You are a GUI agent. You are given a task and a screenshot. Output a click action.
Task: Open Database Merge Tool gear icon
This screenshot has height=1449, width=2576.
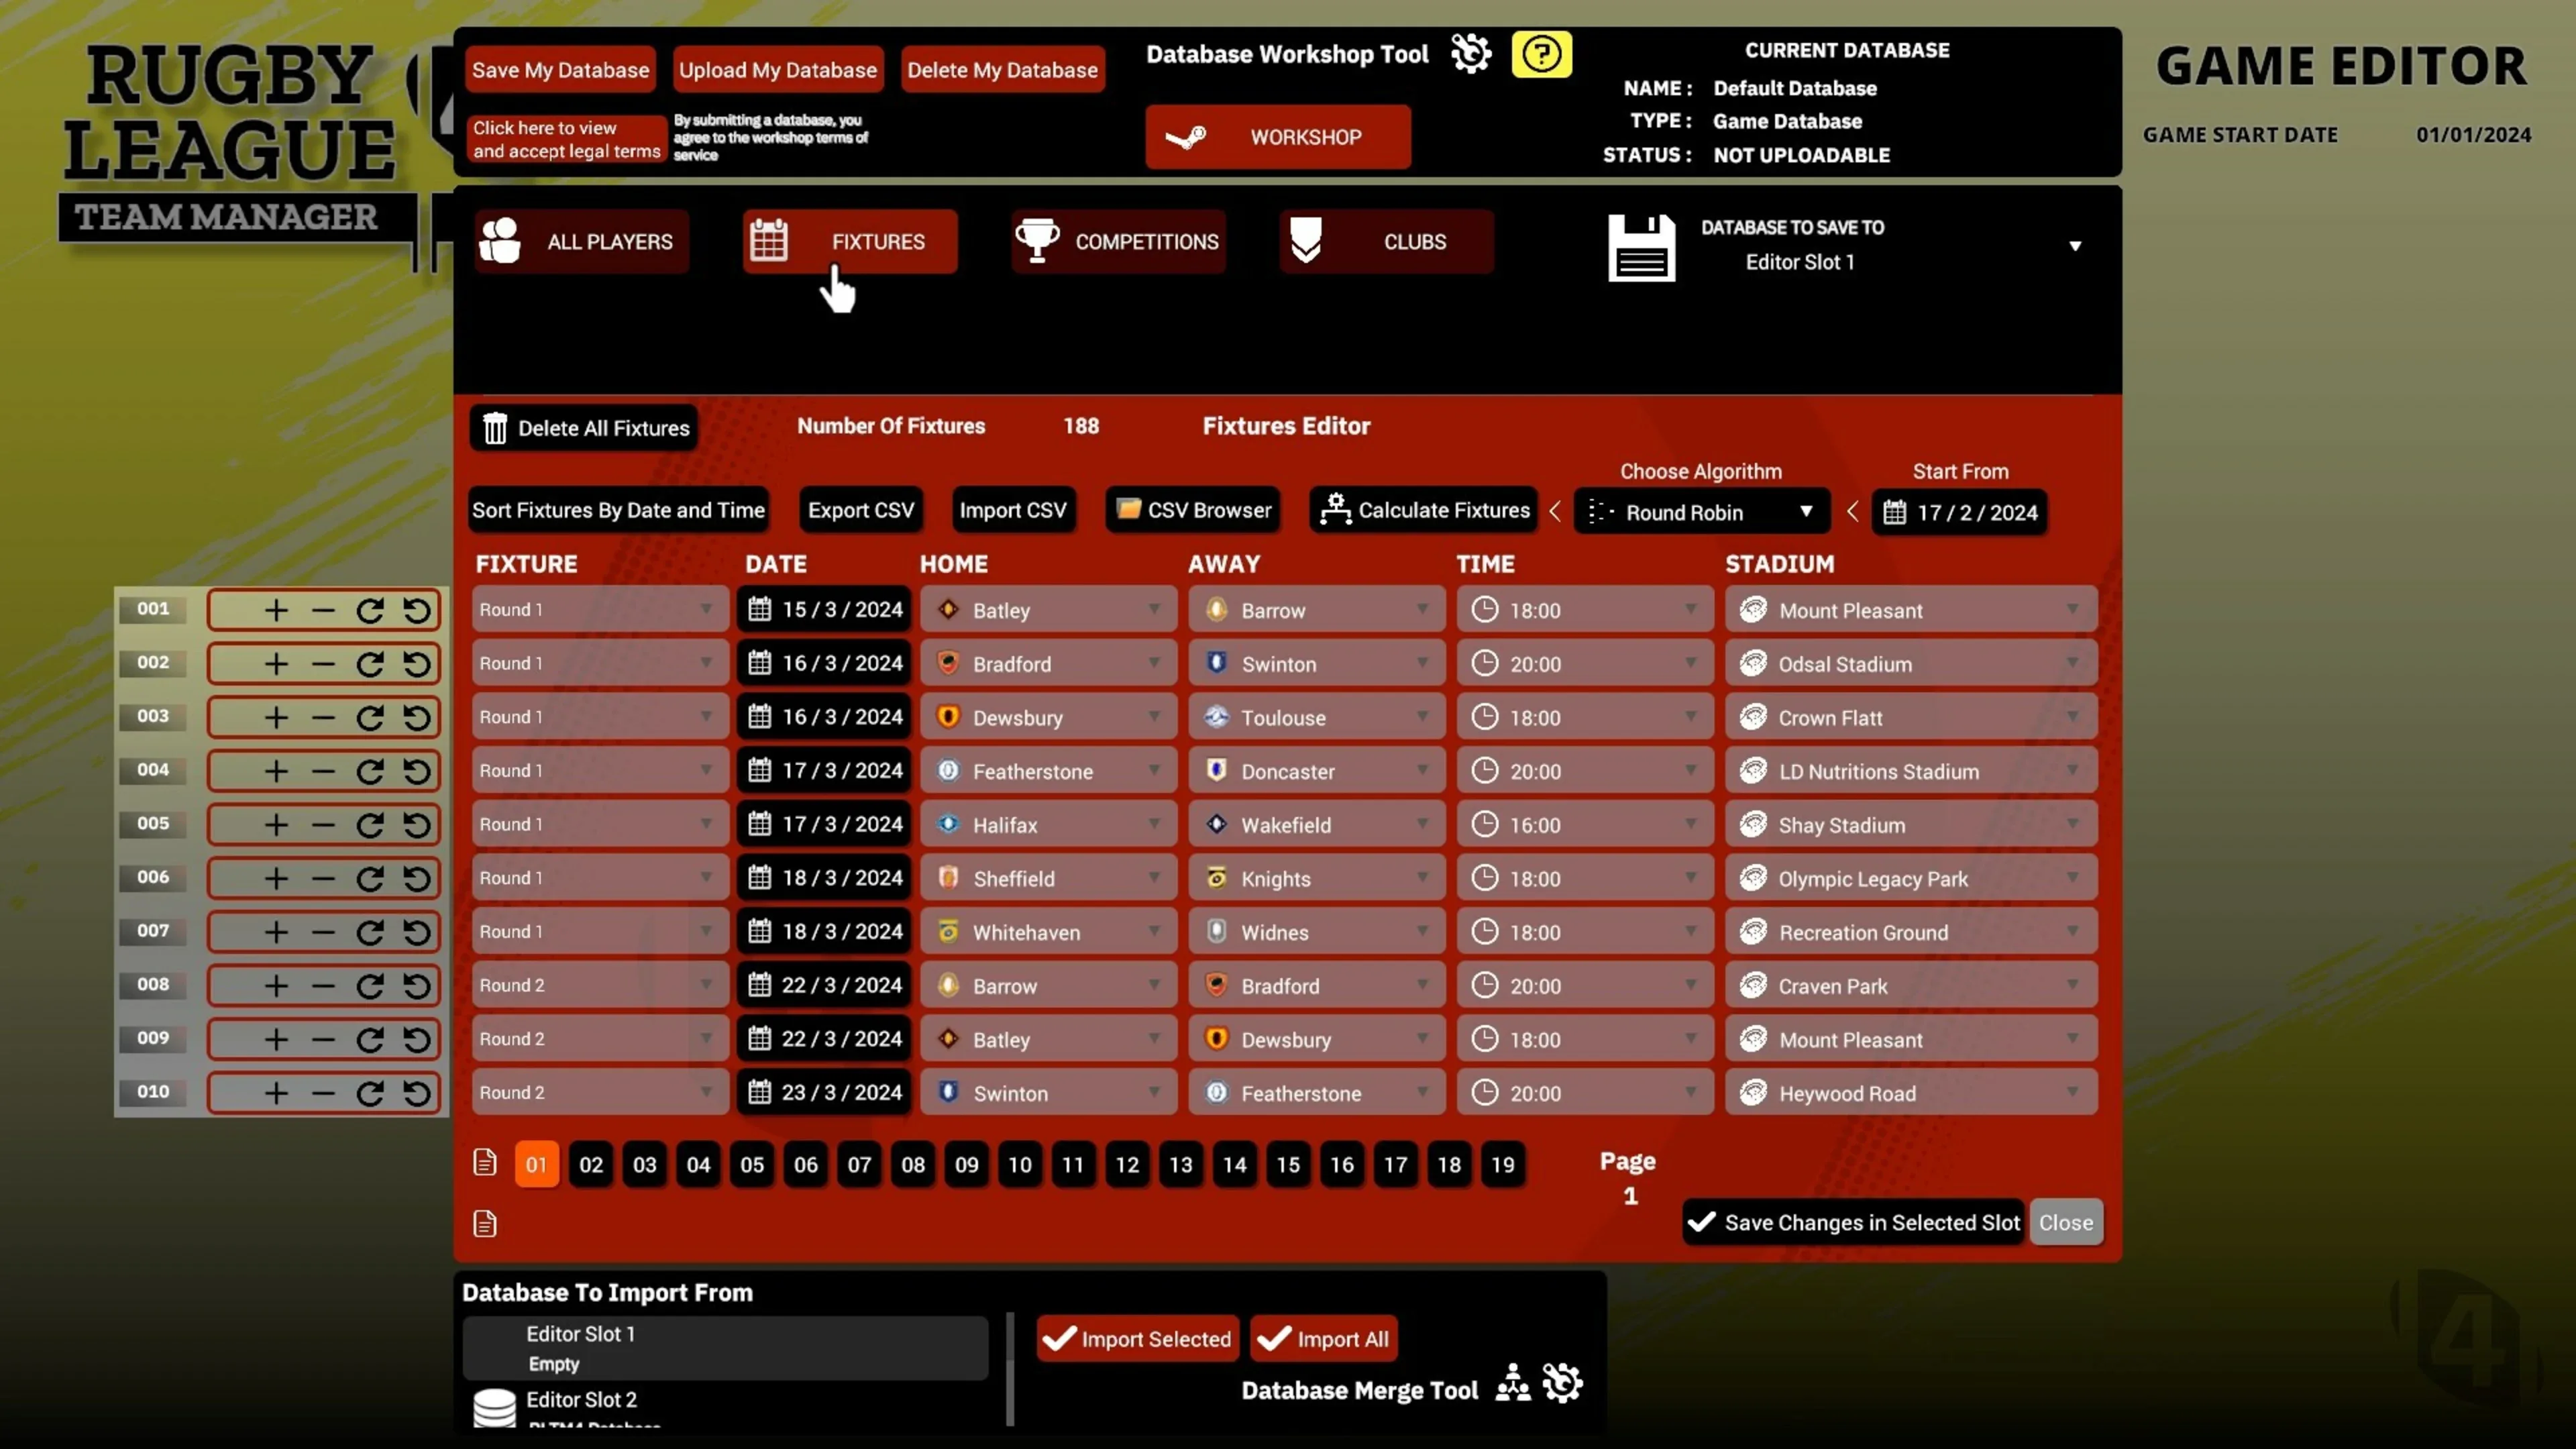point(1562,1383)
